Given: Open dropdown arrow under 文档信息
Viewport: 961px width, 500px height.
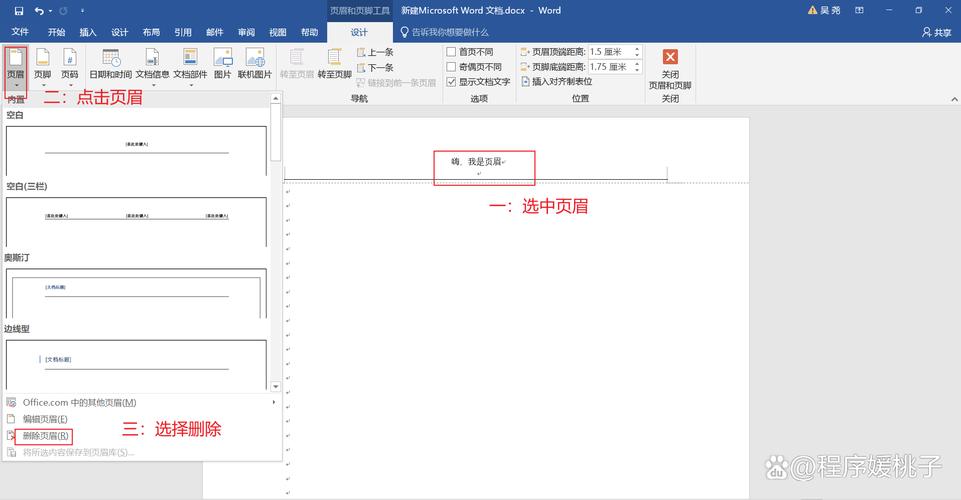Looking at the screenshot, I should coord(153,85).
